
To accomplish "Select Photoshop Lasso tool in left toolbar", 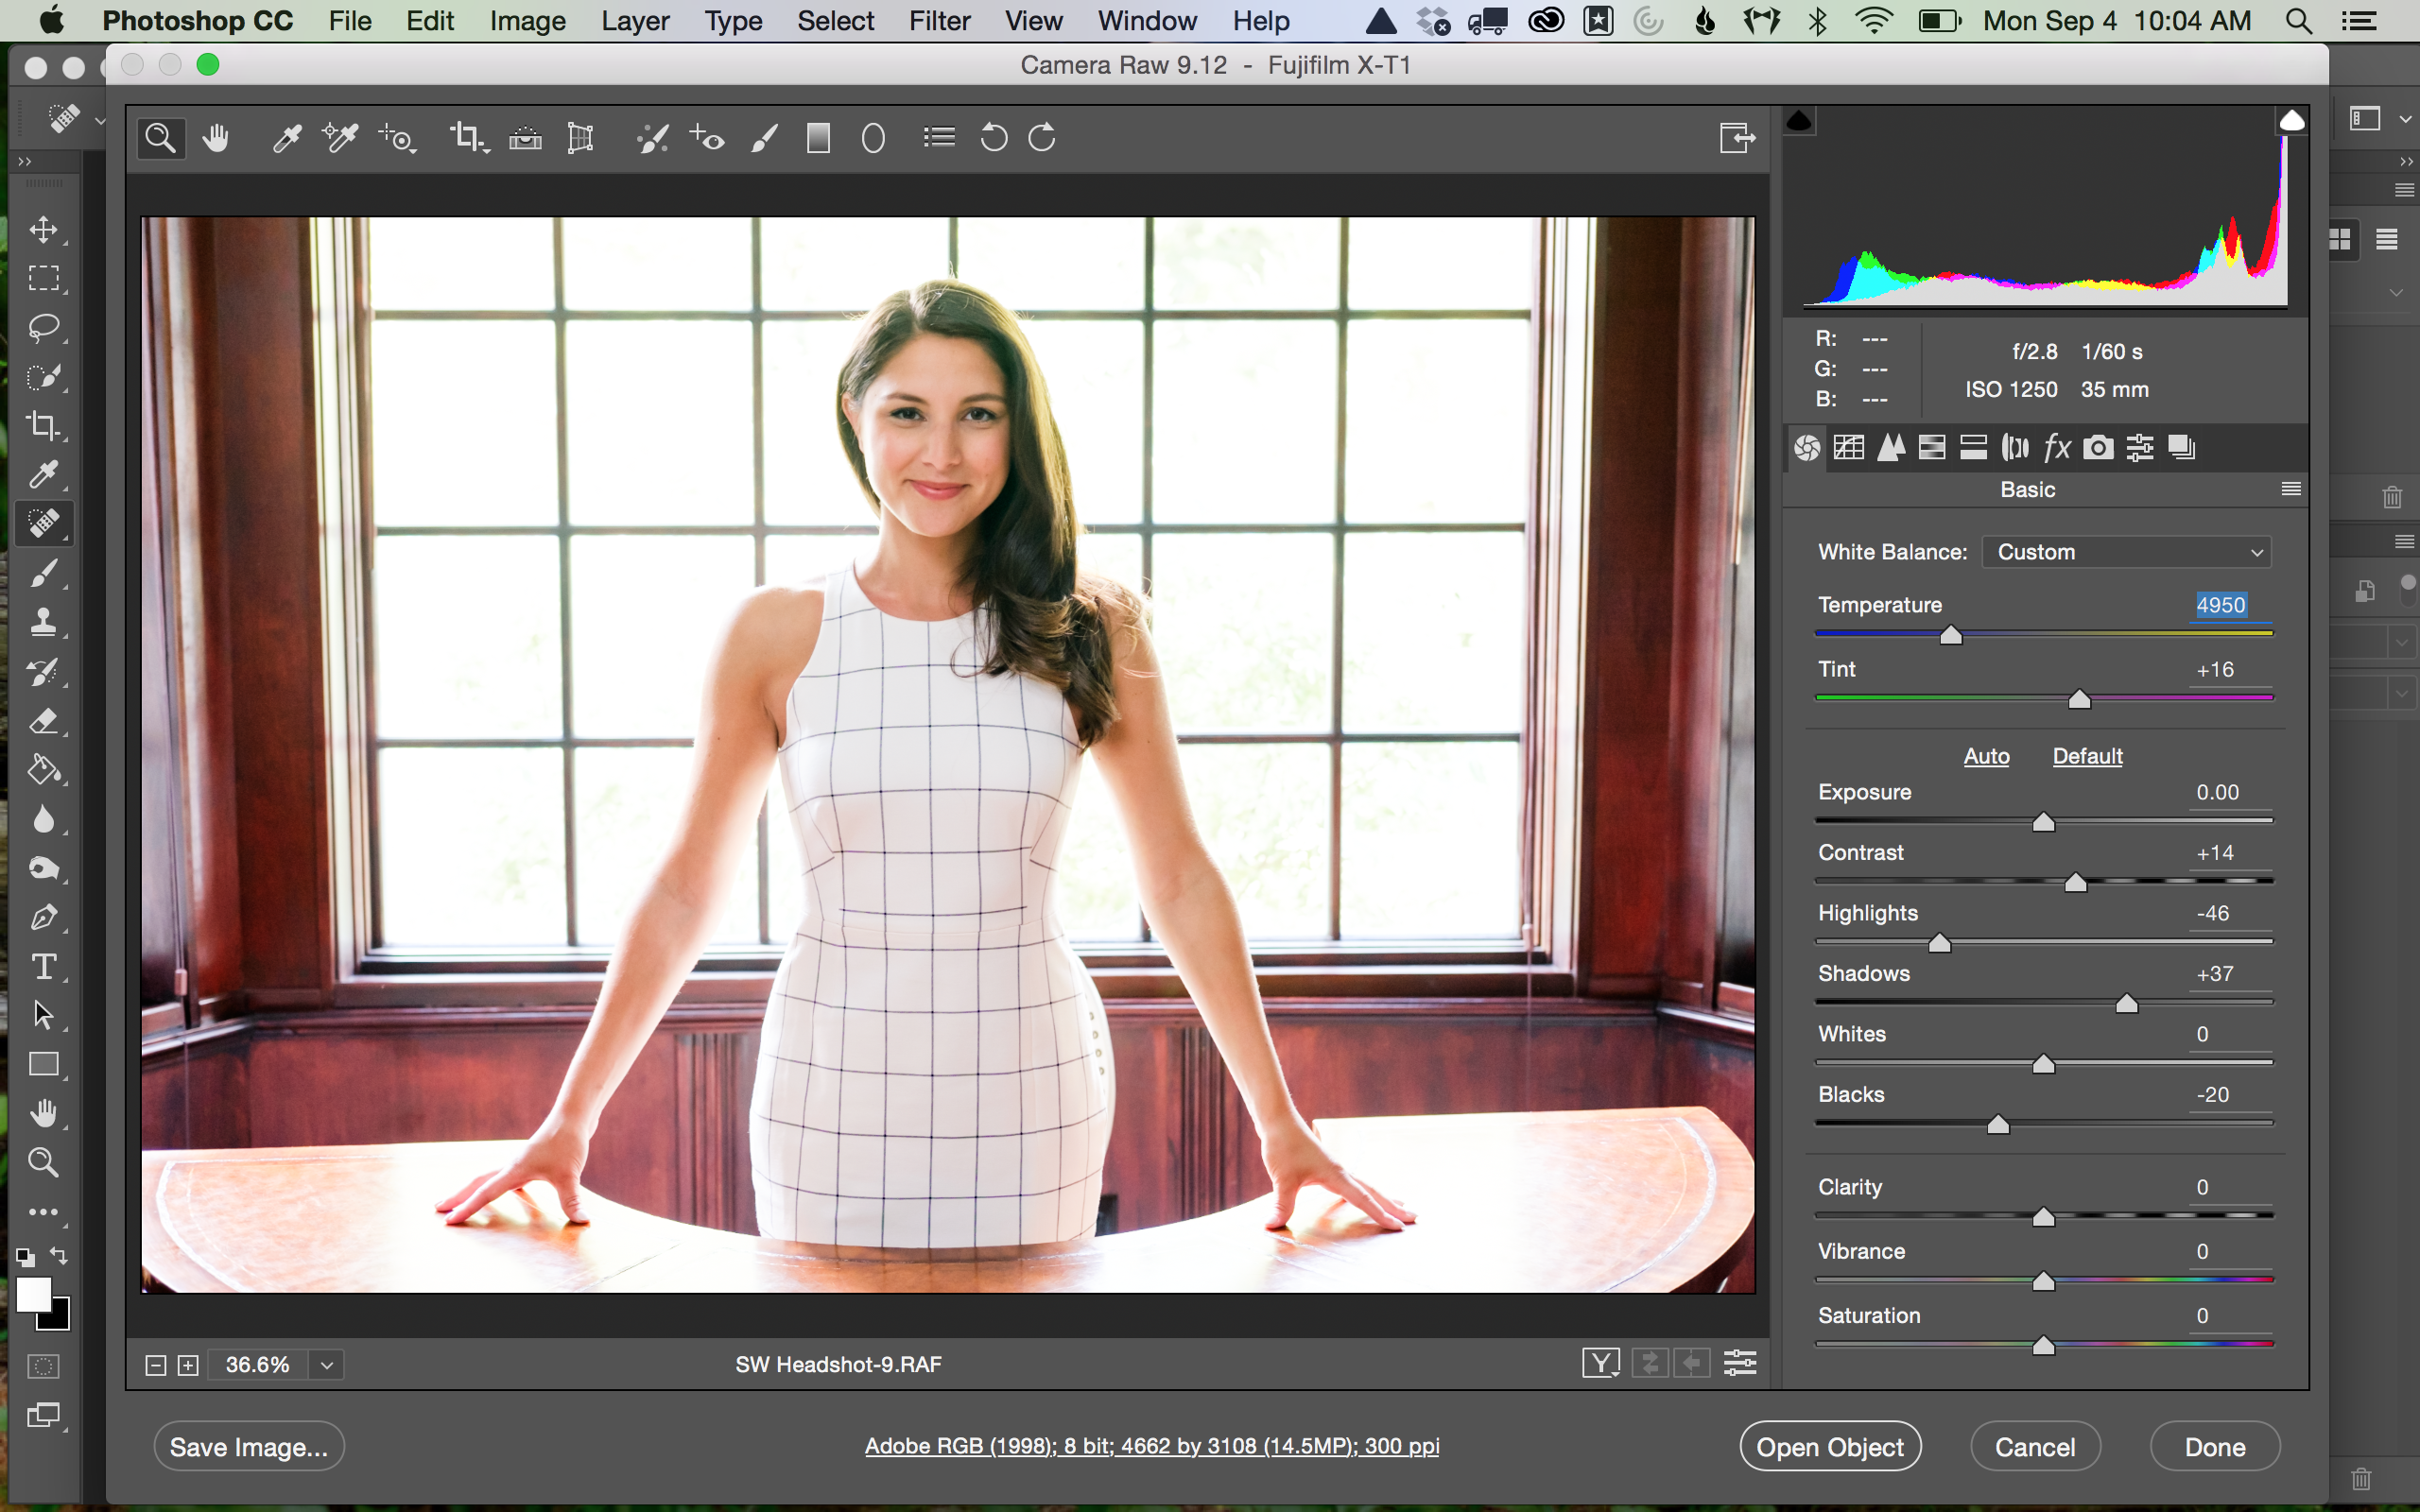I will click(43, 328).
